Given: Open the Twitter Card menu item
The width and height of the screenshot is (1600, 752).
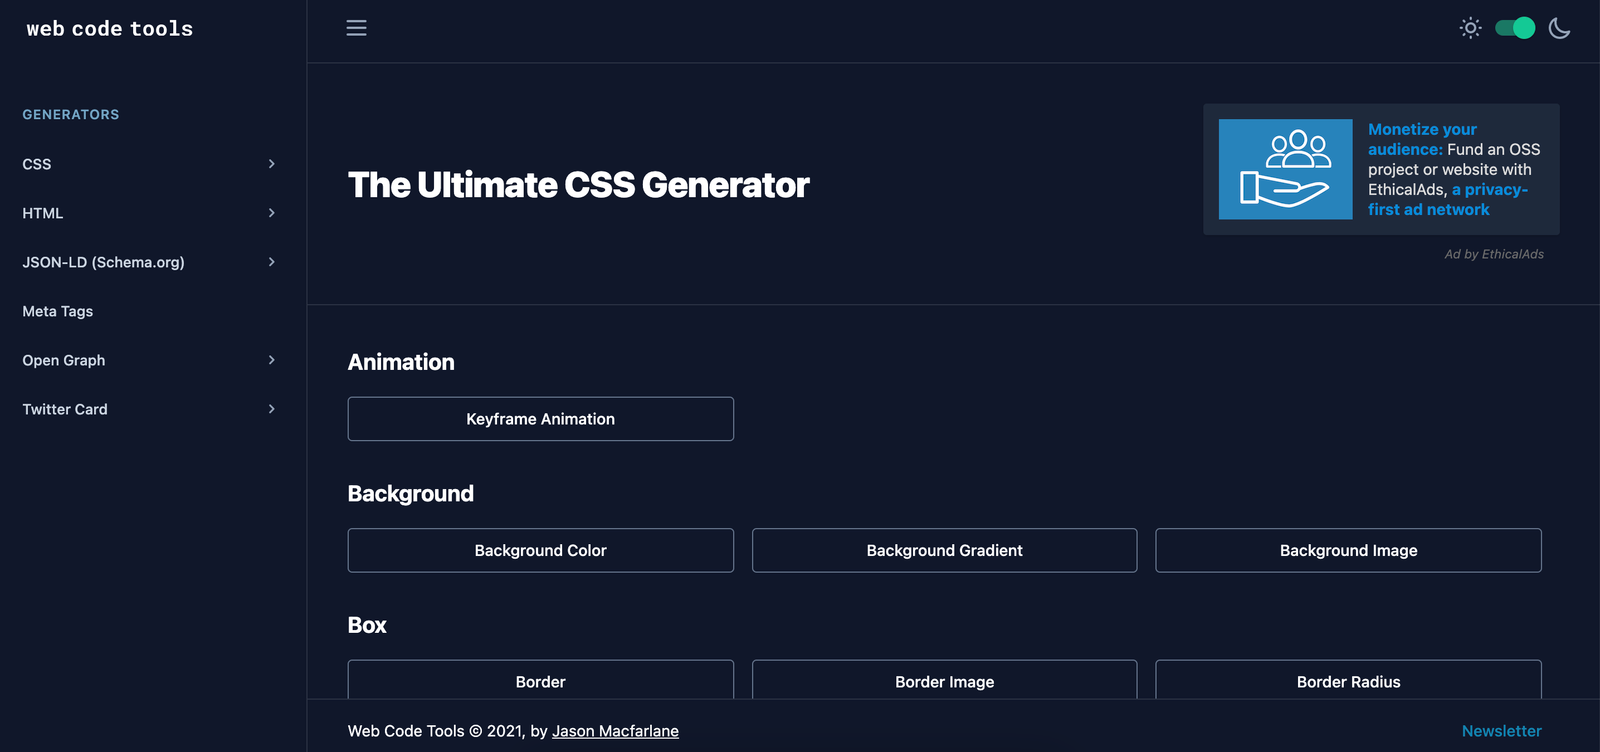Looking at the screenshot, I should pos(65,409).
